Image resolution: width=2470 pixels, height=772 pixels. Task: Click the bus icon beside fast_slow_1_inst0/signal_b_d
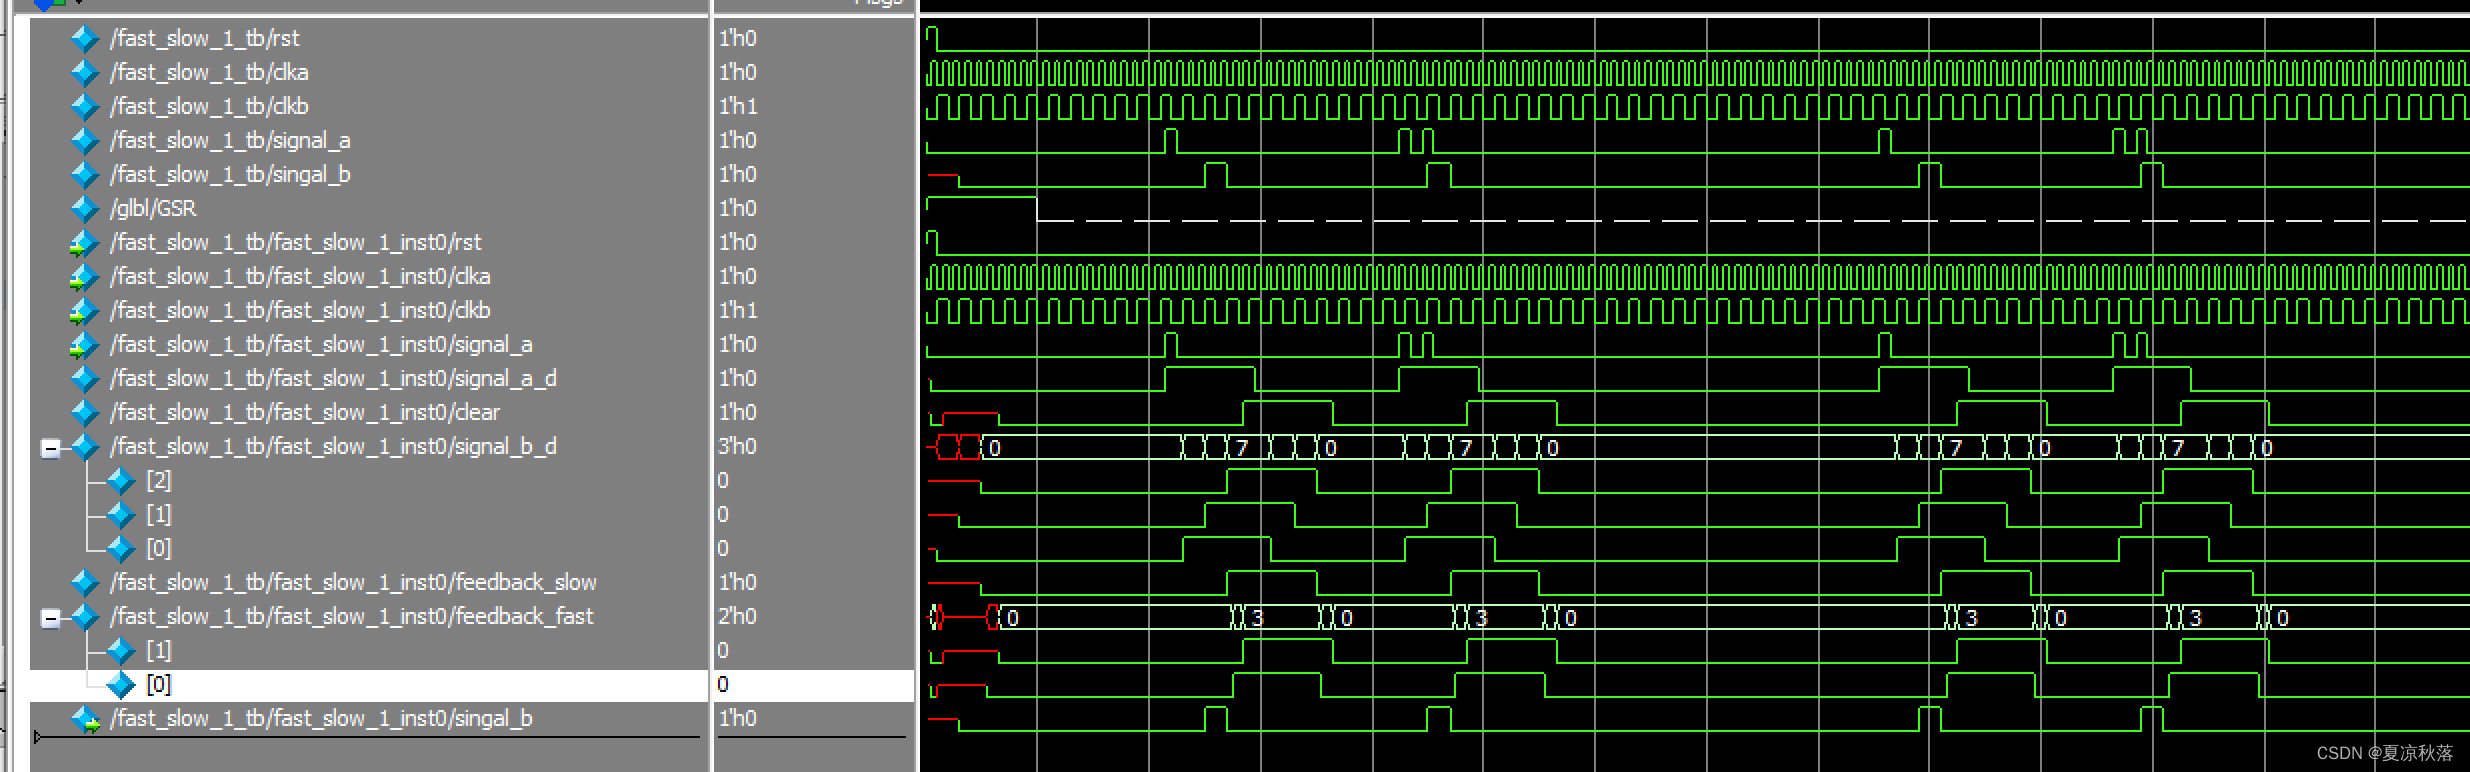point(85,447)
